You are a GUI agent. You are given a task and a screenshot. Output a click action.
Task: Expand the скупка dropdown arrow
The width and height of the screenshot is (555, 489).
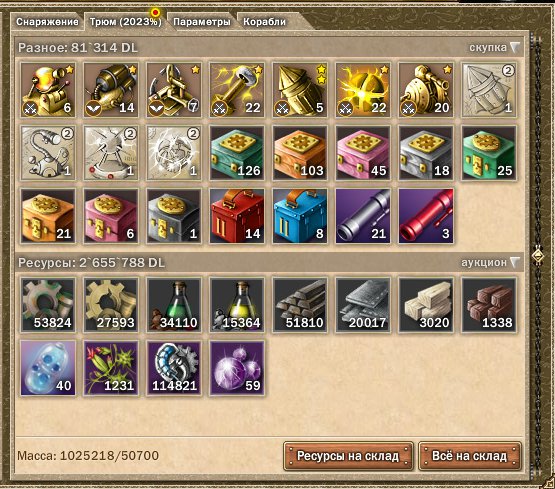515,47
